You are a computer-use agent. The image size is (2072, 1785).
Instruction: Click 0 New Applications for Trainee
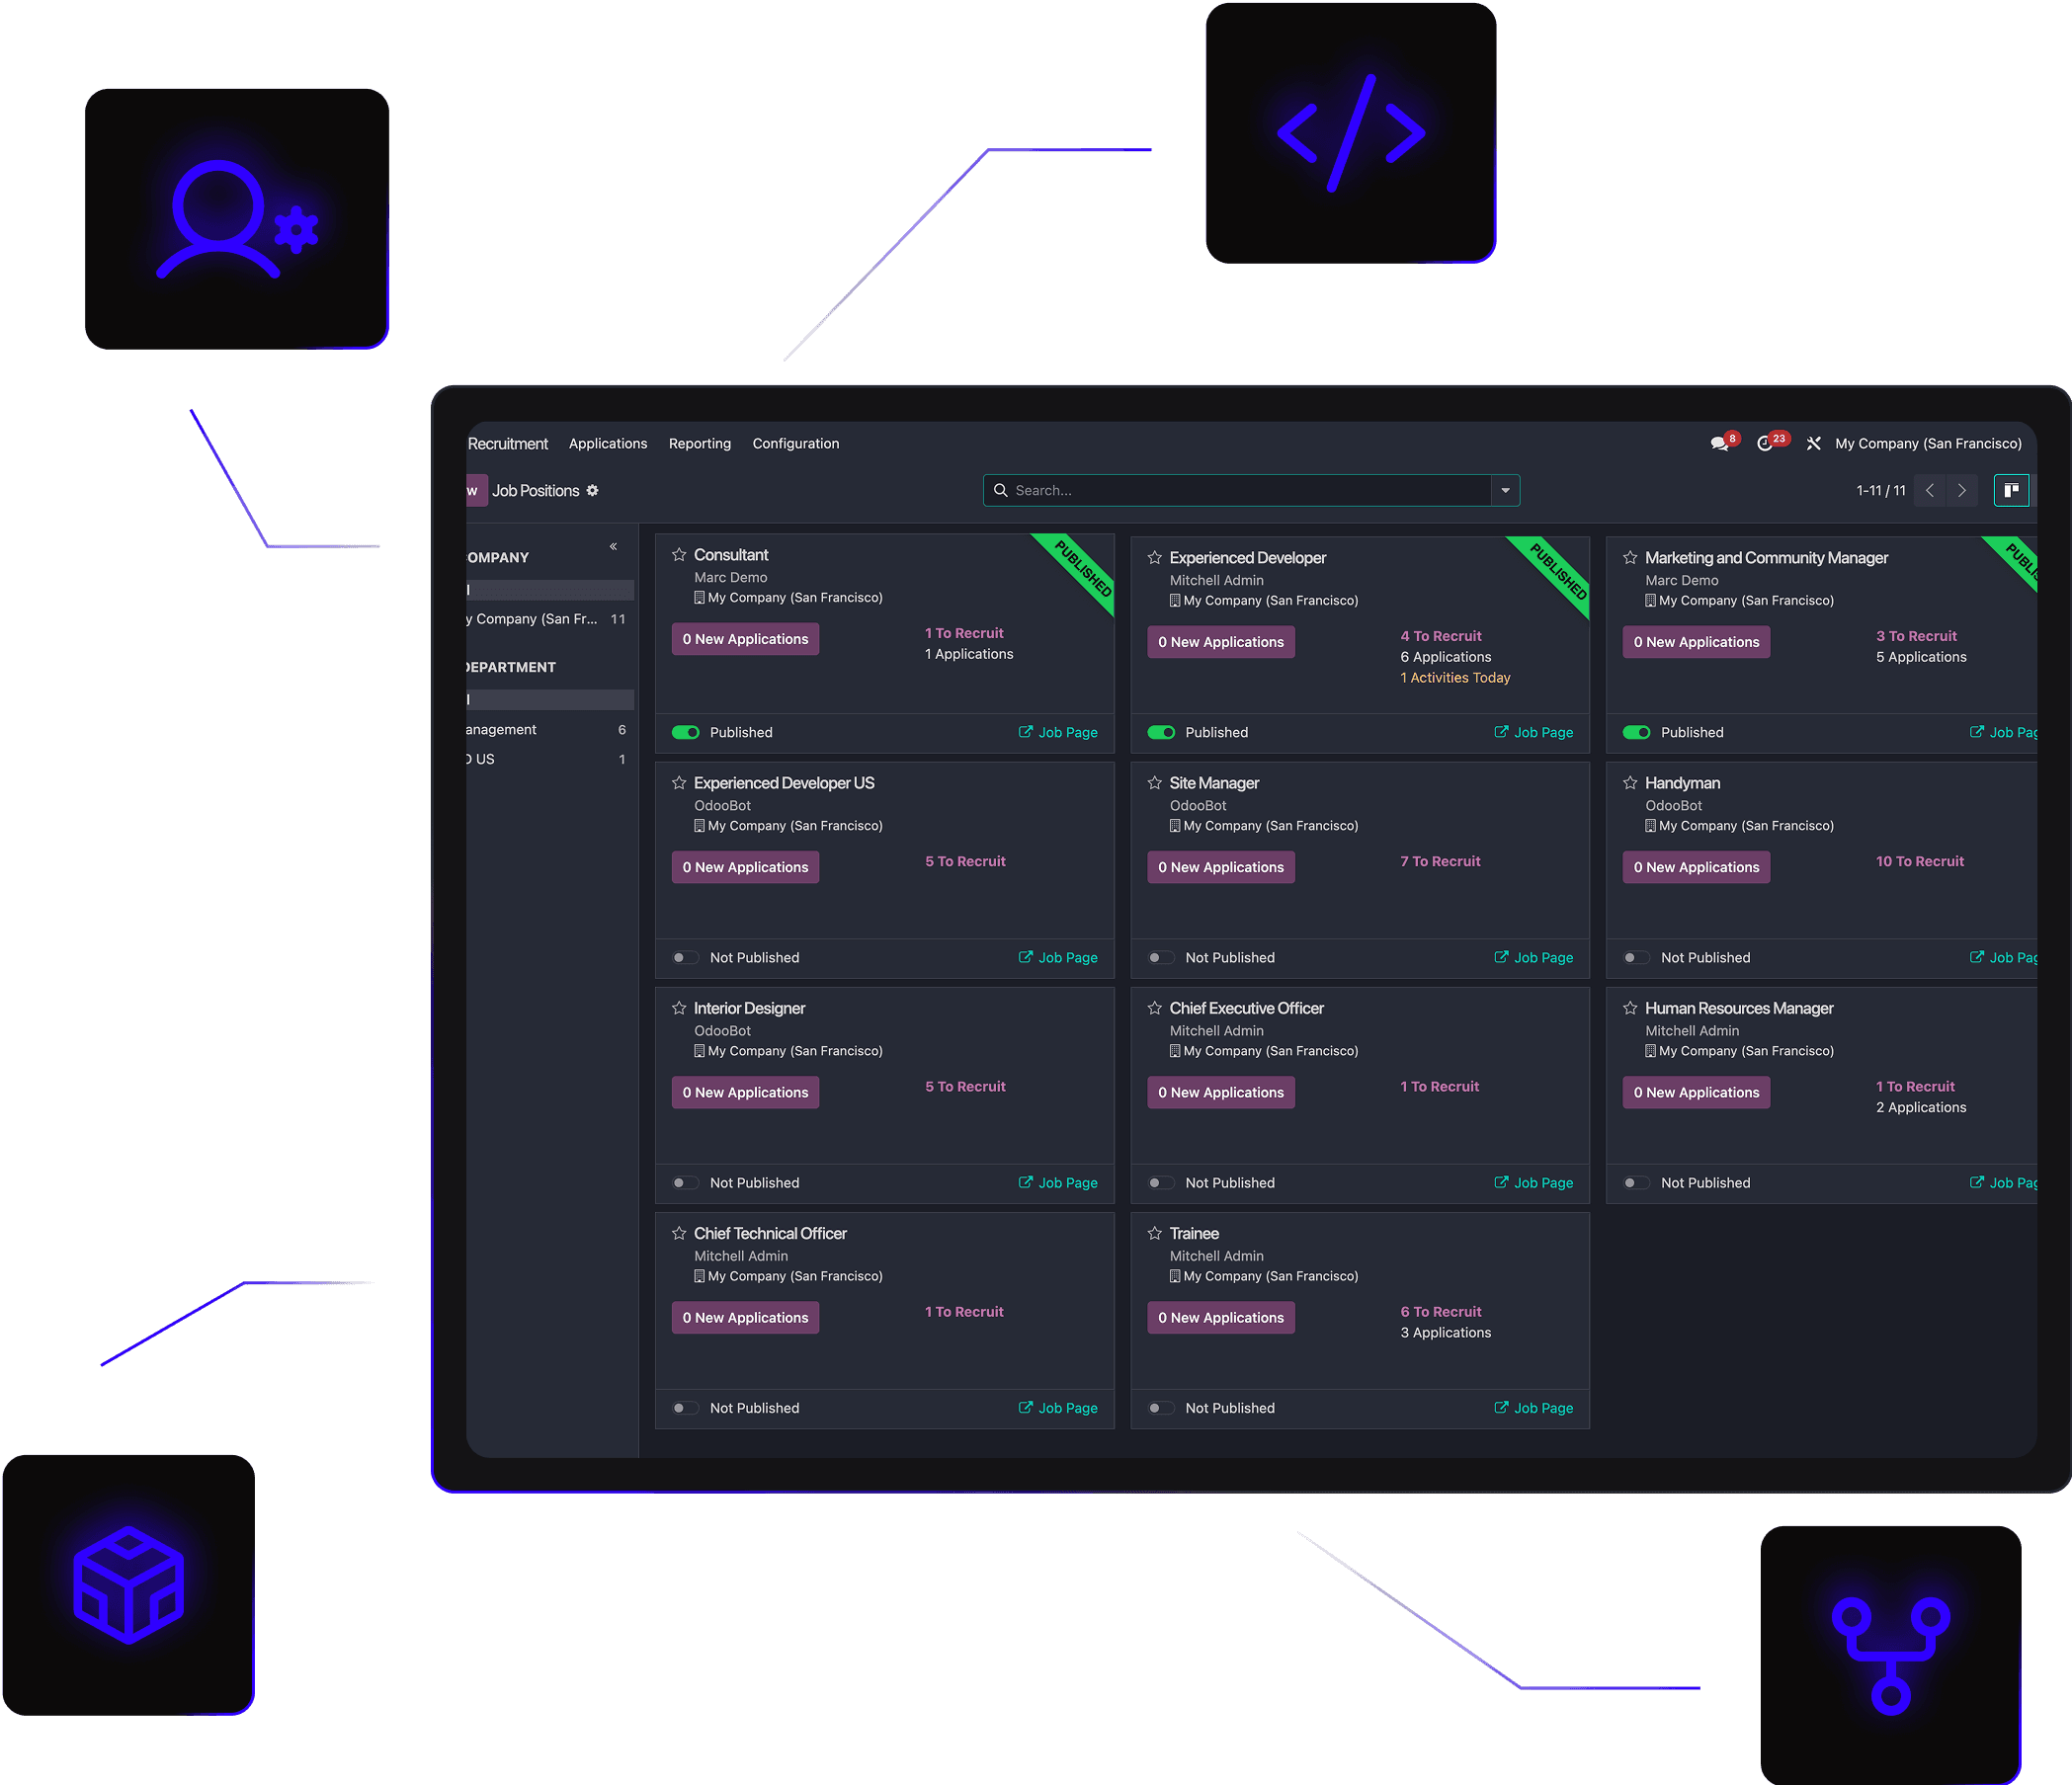1220,1318
